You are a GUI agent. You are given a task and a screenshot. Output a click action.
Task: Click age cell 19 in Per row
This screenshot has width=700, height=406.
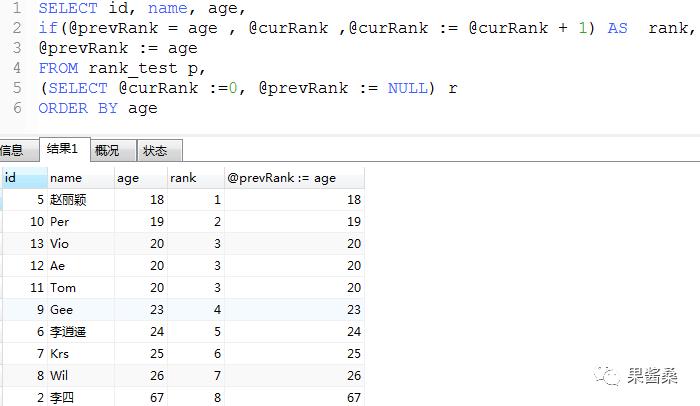(x=141, y=222)
